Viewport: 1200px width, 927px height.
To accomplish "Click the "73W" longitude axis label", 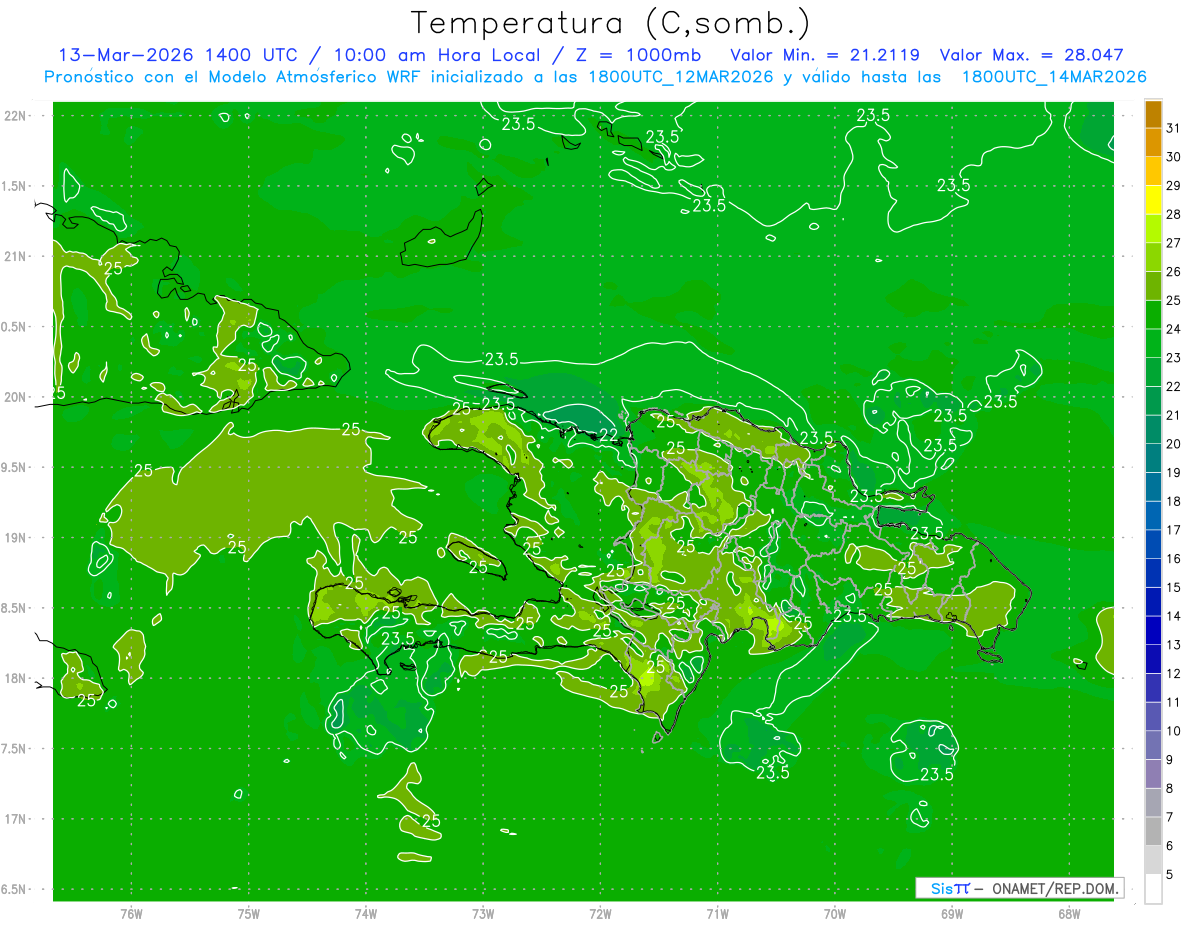I will tap(482, 913).
